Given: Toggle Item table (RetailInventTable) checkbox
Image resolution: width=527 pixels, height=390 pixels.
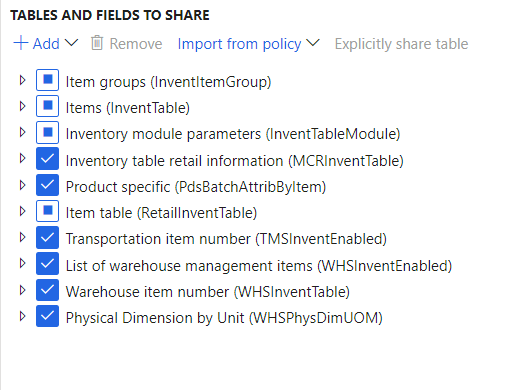Looking at the screenshot, I should coord(47,211).
